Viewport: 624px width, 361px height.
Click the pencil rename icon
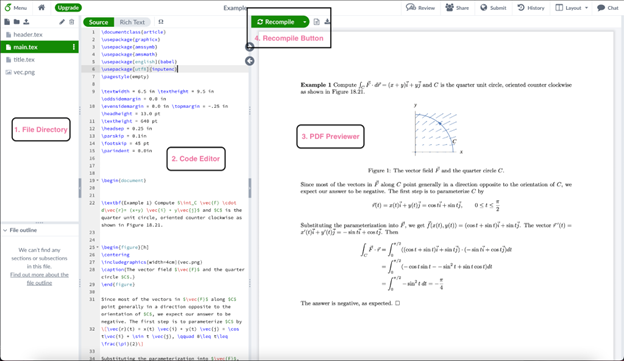pos(62,22)
